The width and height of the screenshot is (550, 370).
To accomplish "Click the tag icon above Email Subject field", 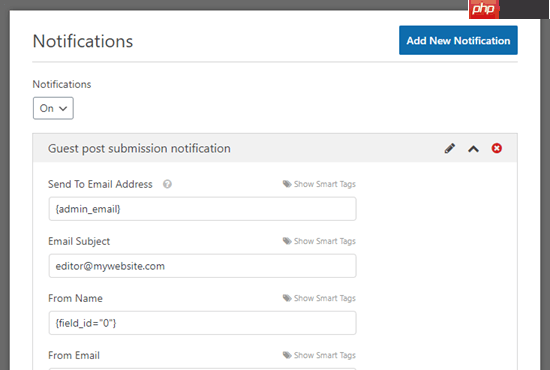I will (x=287, y=241).
